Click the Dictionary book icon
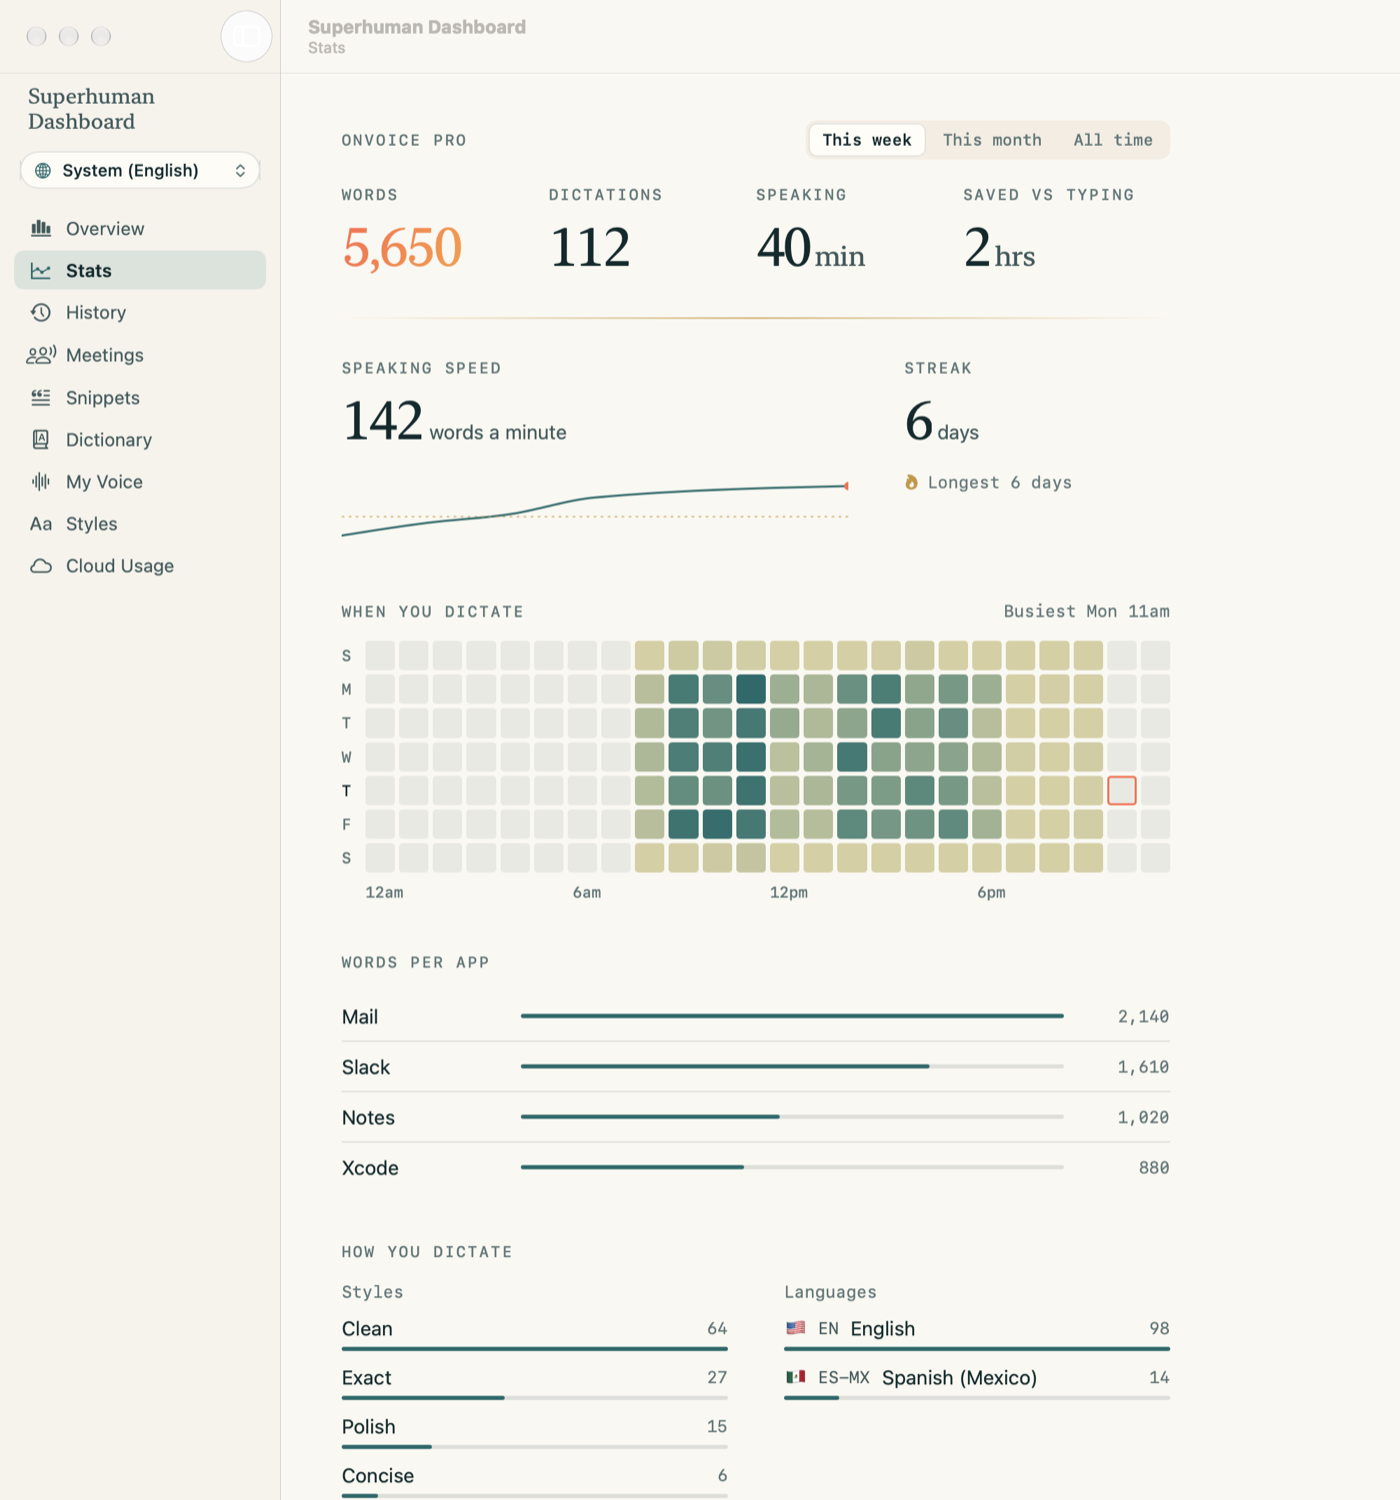 coord(41,440)
